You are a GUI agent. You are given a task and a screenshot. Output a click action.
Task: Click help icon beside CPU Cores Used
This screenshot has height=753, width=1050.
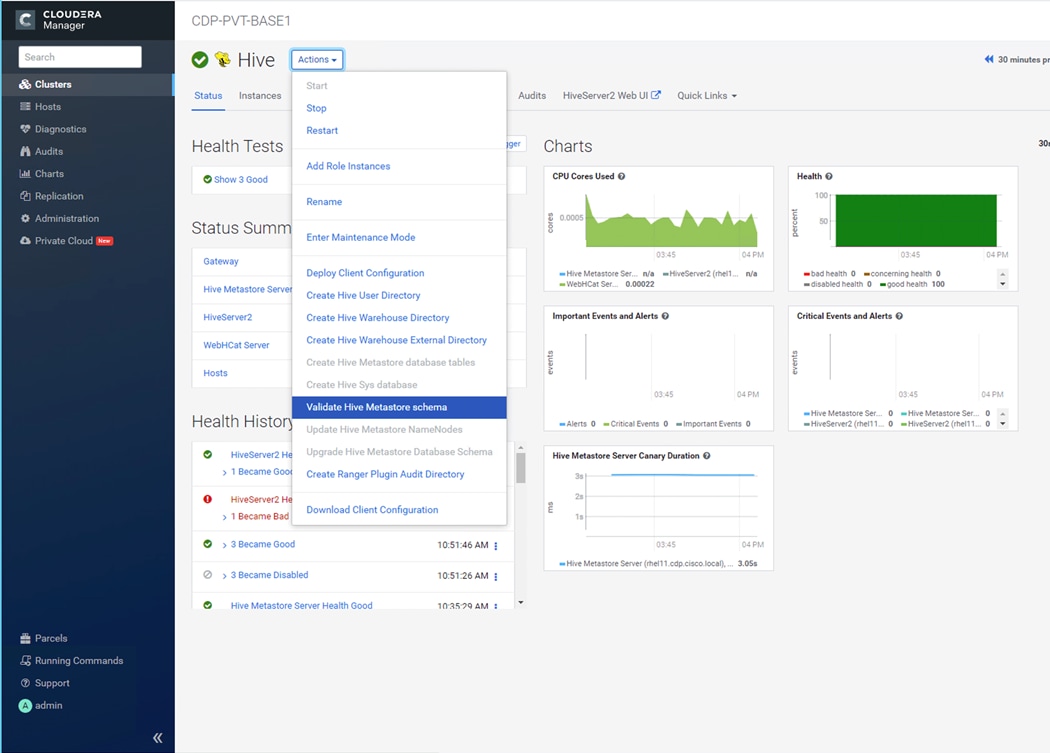click(621, 176)
